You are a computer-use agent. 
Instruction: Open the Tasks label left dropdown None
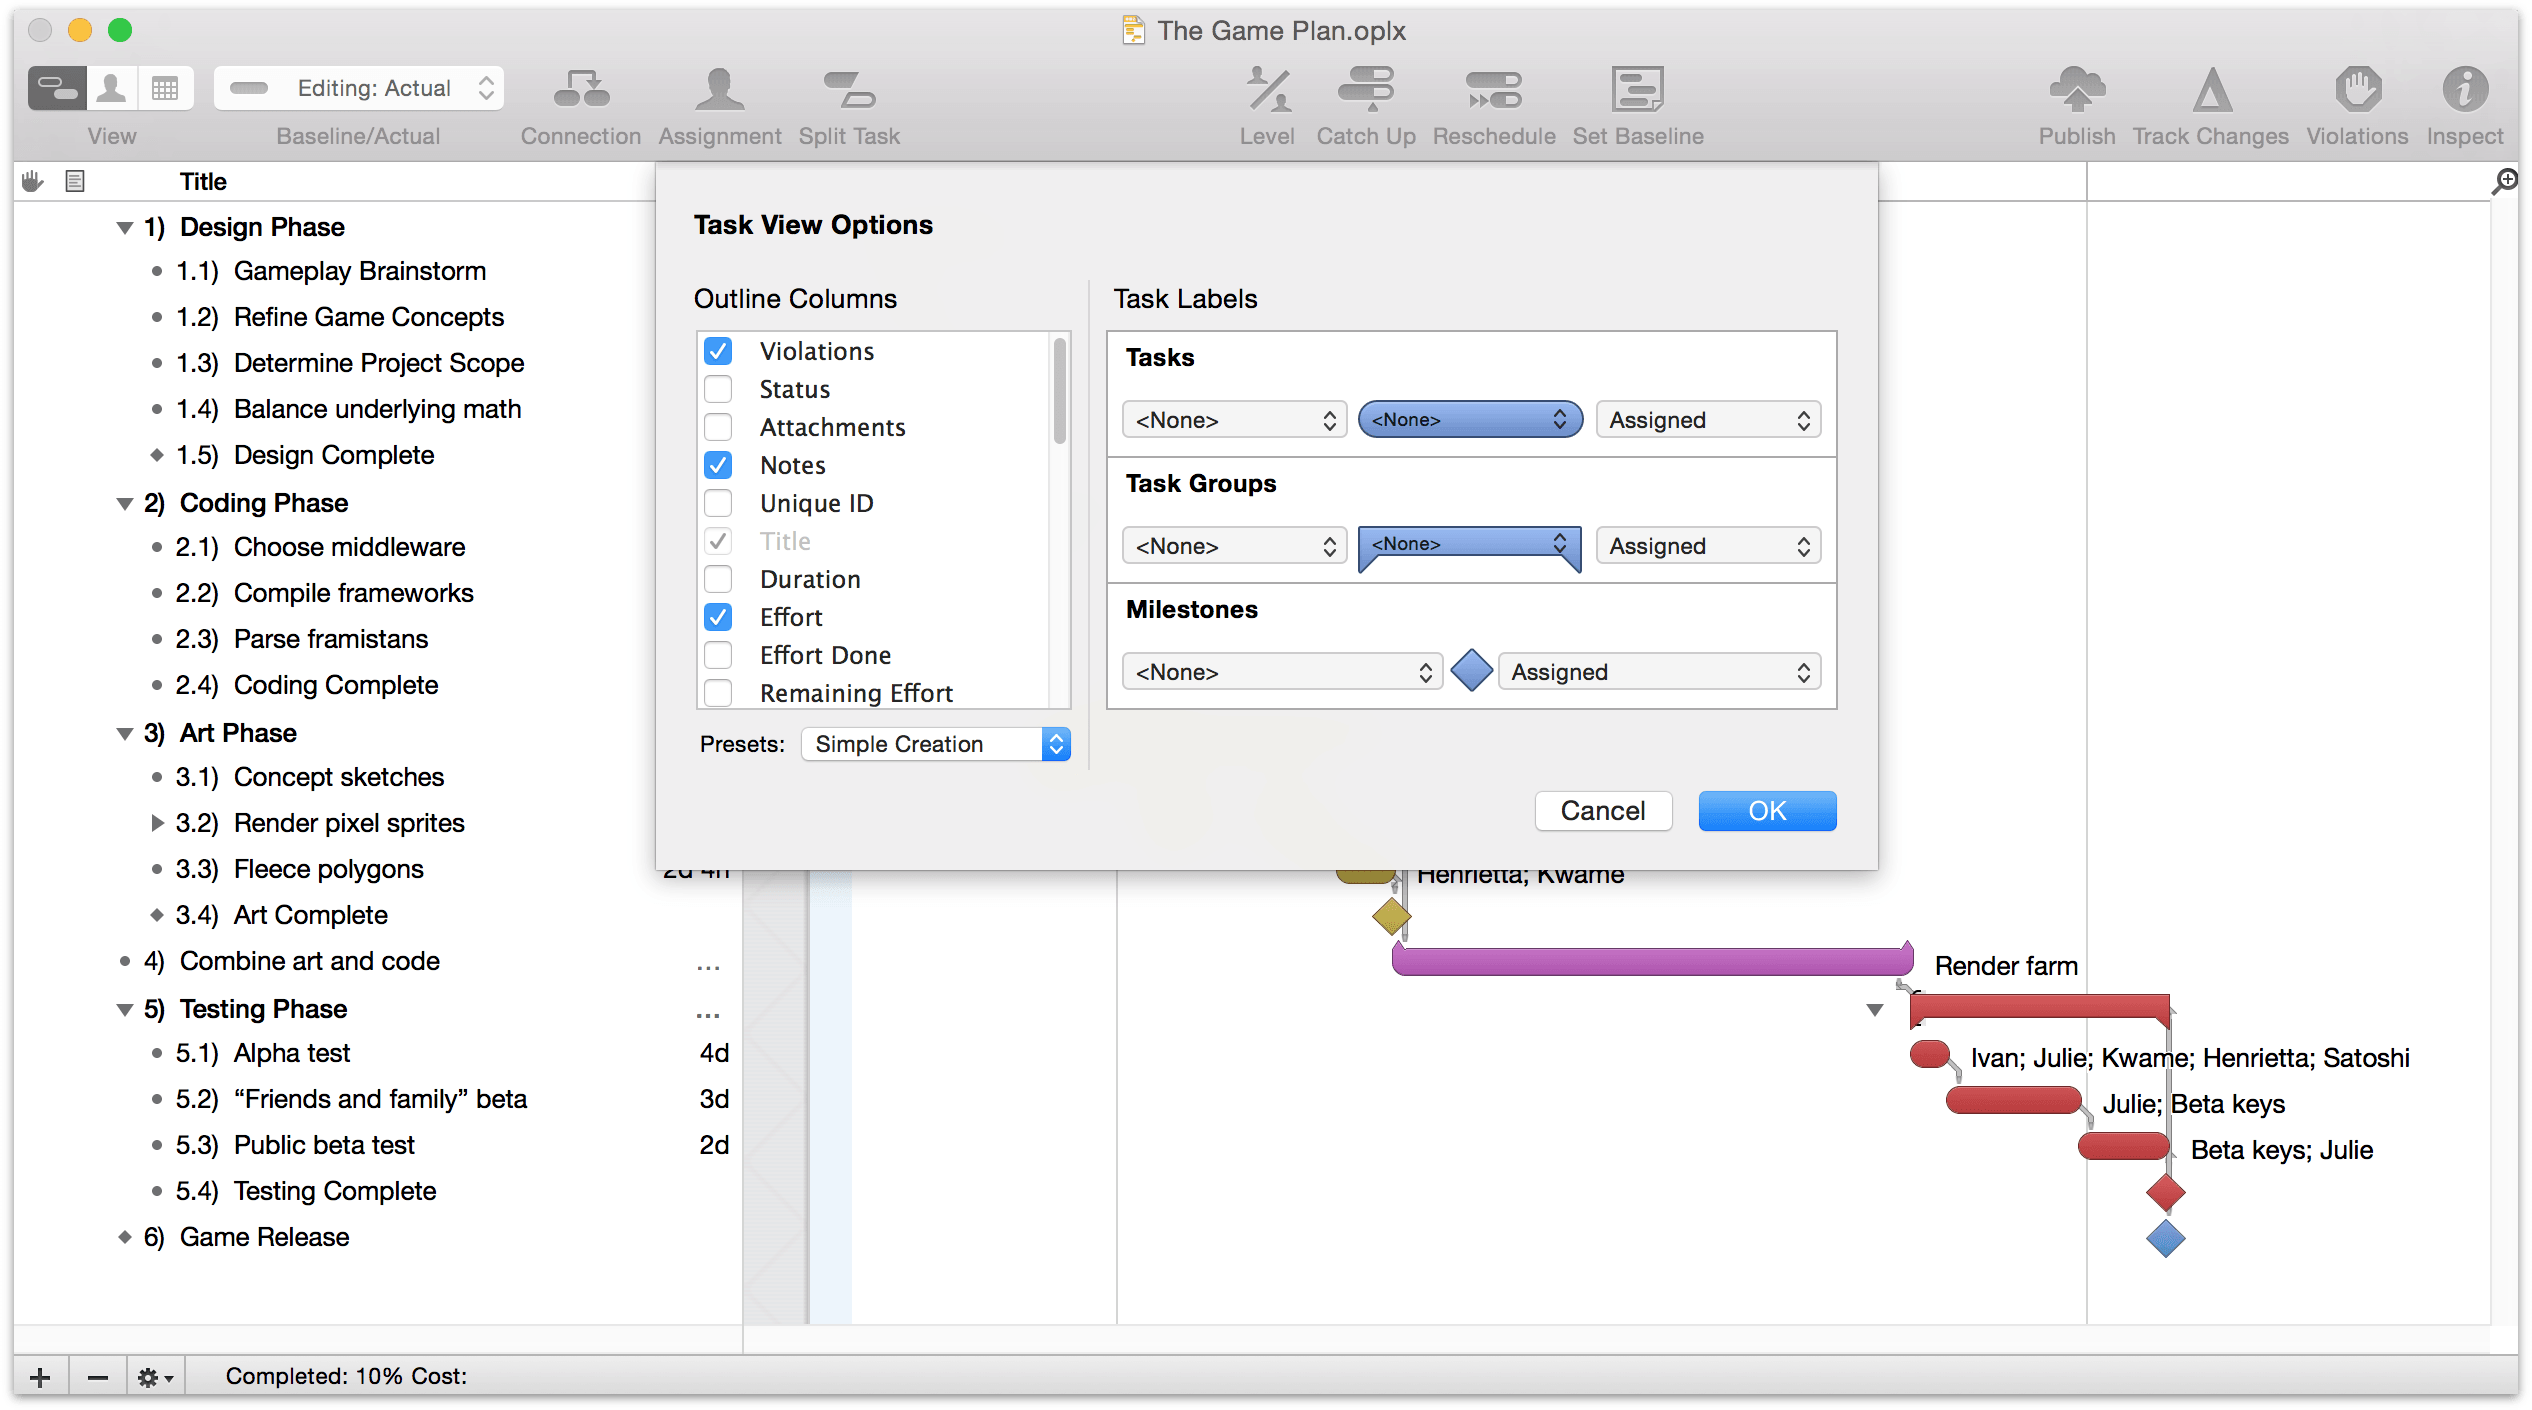1230,420
